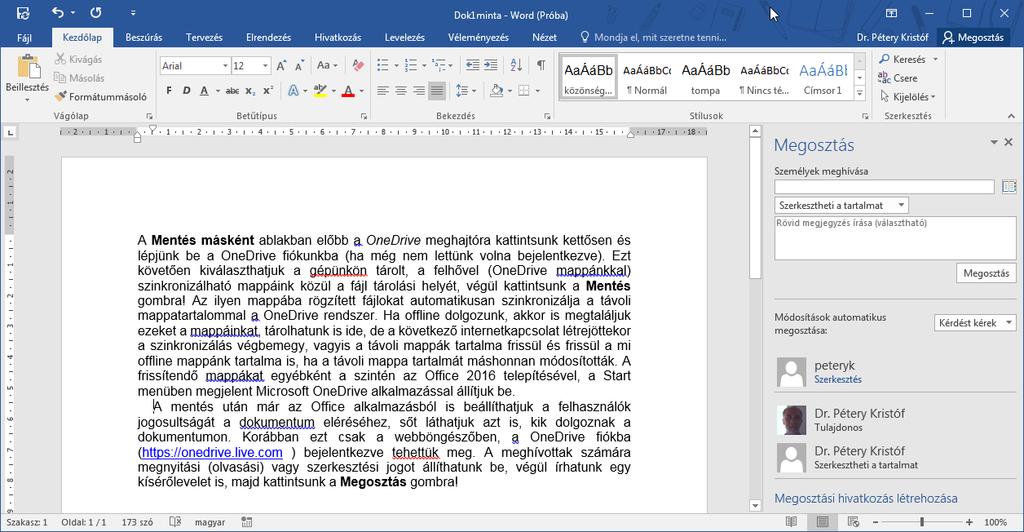1024x532 pixels.
Task: Click Megosztás button in the title area
Action: coord(973,38)
